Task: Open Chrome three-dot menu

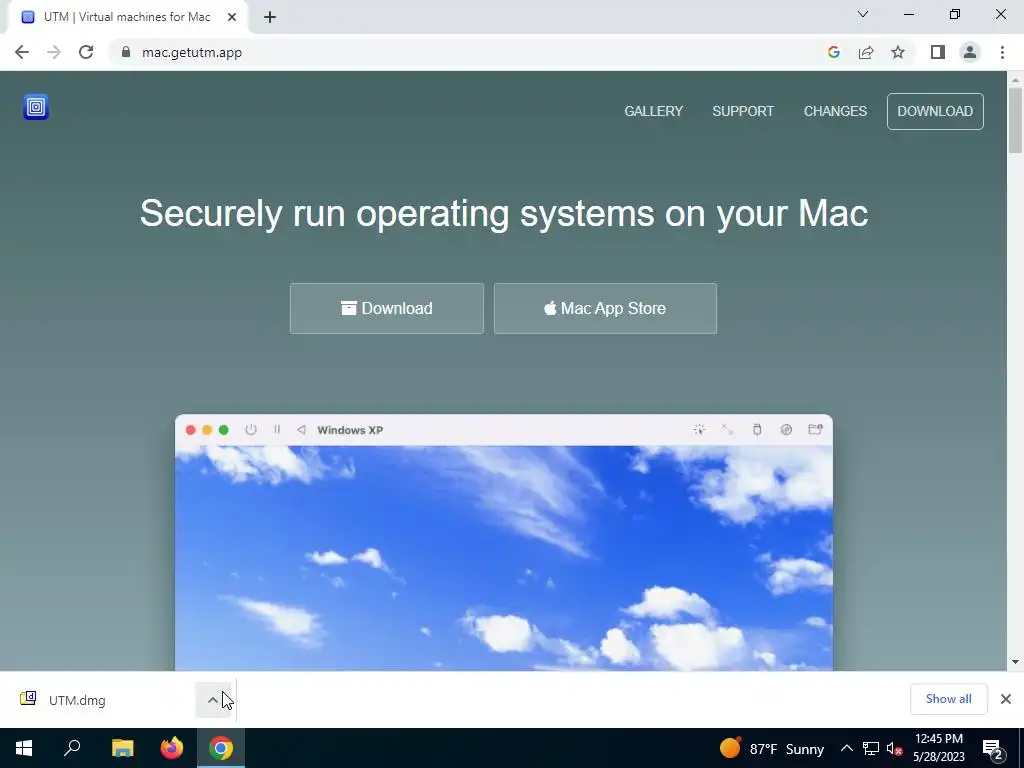Action: point(1002,52)
